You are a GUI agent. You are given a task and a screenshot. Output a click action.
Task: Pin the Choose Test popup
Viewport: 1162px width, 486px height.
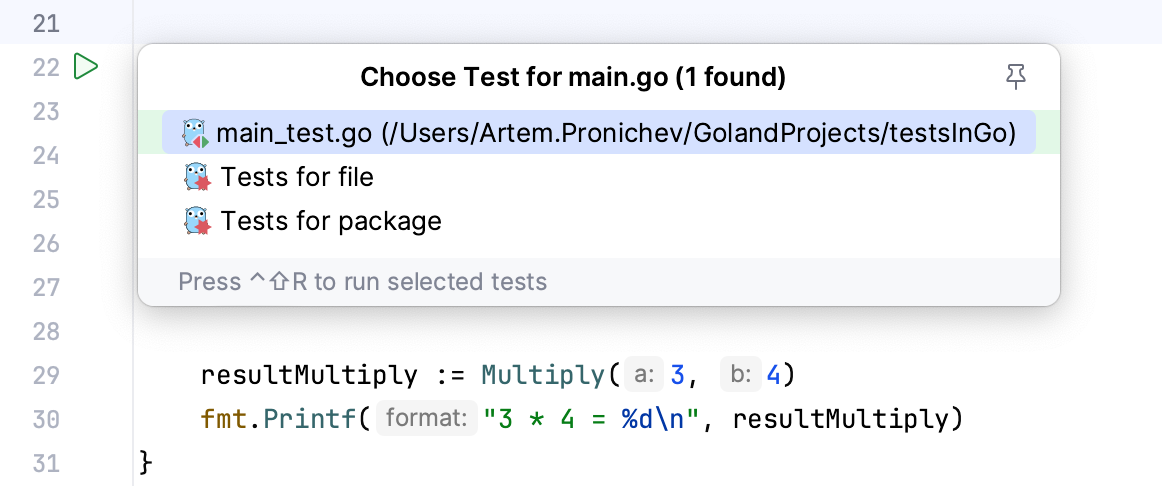click(1016, 77)
